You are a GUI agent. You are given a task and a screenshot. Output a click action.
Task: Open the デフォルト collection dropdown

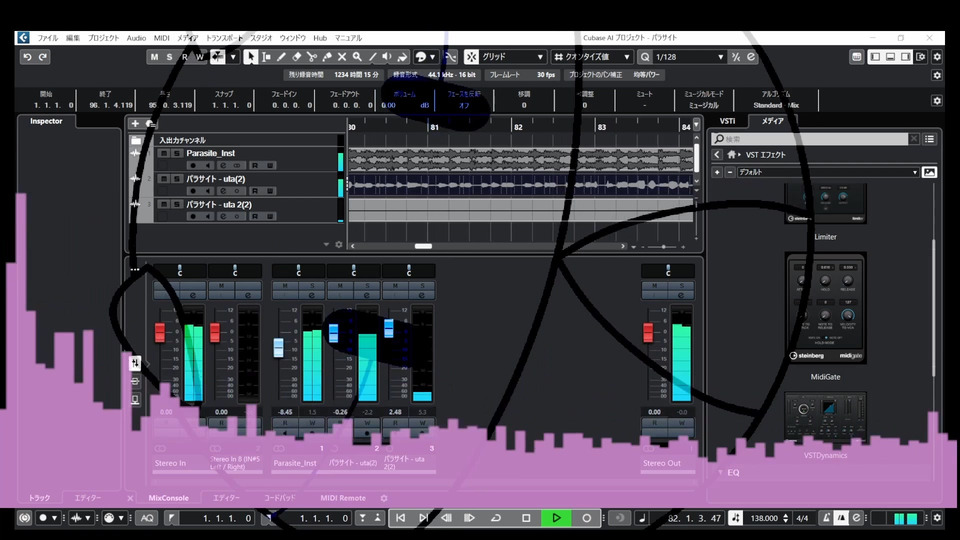[828, 172]
